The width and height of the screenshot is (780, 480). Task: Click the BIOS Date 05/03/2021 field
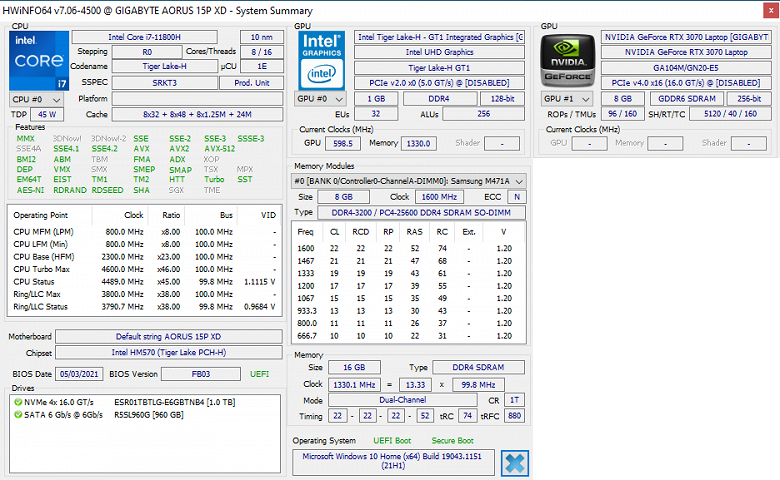pyautogui.click(x=80, y=374)
